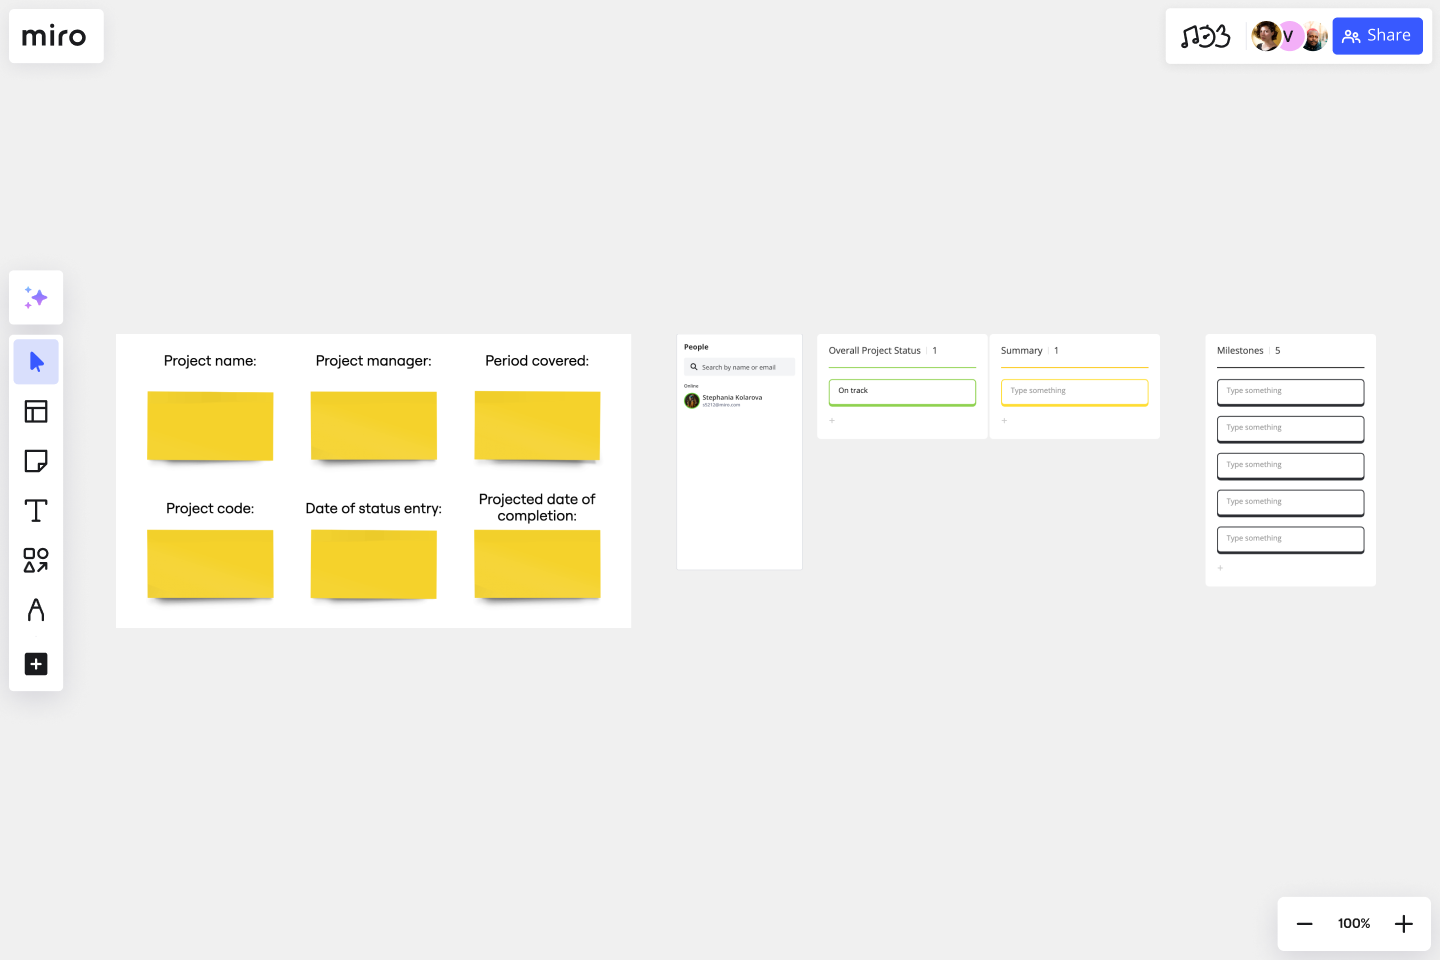Open the Templates tool
This screenshot has height=960, width=1440.
[36, 411]
